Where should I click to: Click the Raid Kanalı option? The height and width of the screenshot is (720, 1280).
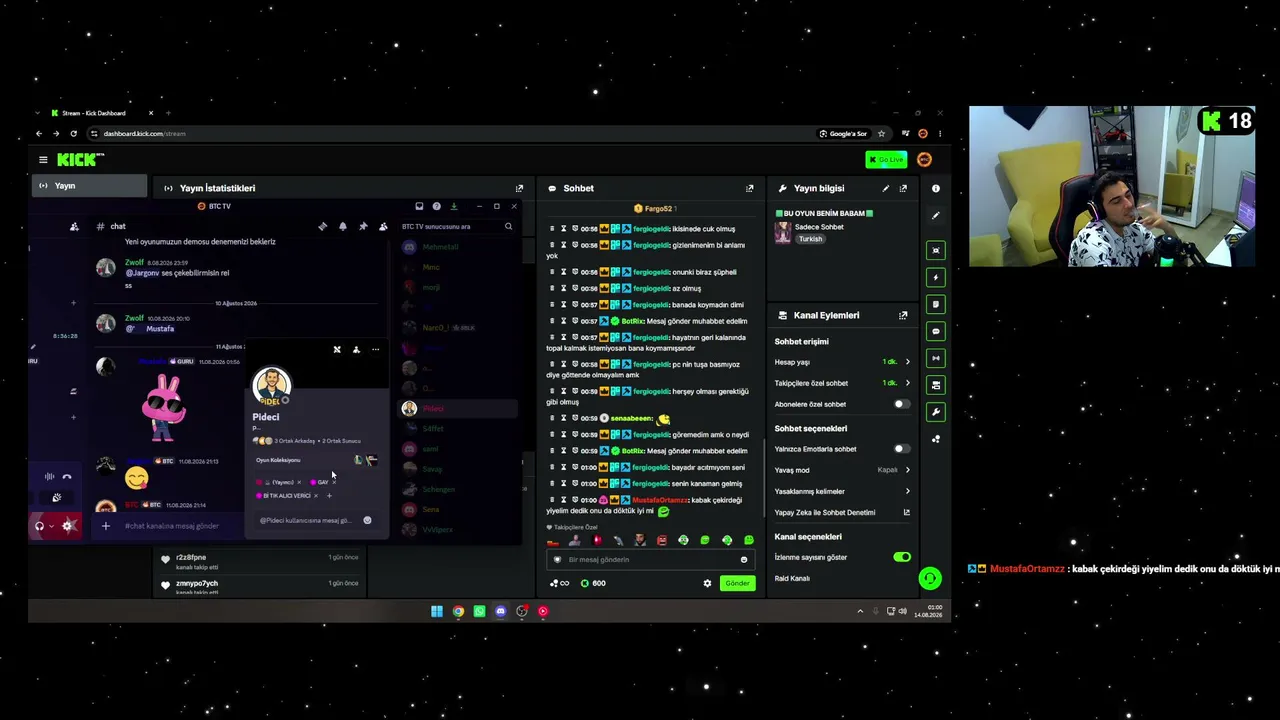tap(792, 578)
